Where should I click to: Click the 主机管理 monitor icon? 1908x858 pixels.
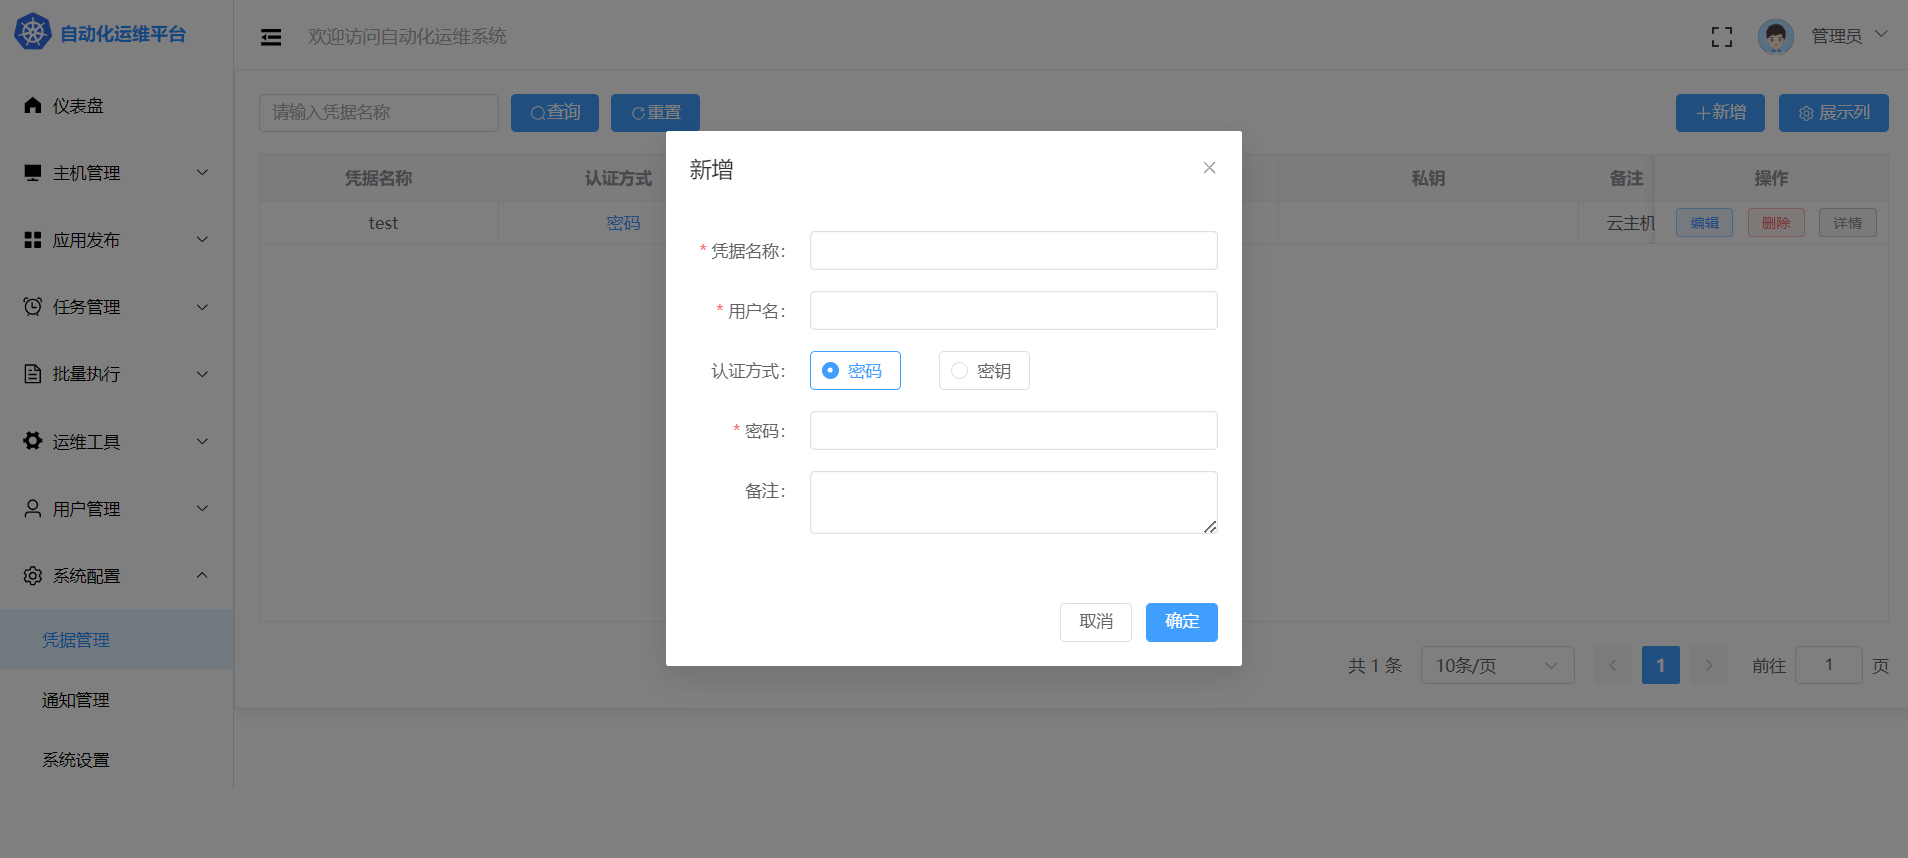click(33, 173)
